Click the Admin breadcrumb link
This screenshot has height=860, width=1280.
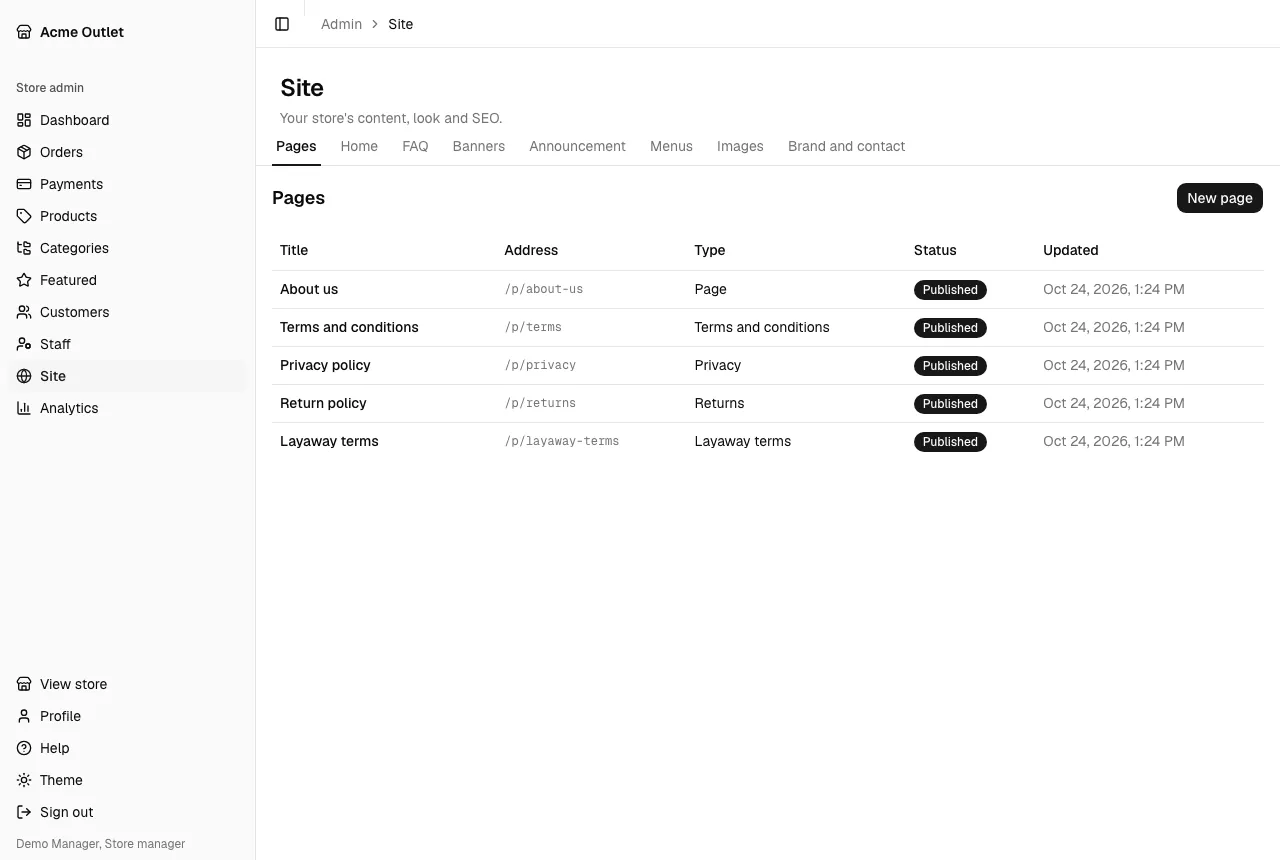(341, 24)
